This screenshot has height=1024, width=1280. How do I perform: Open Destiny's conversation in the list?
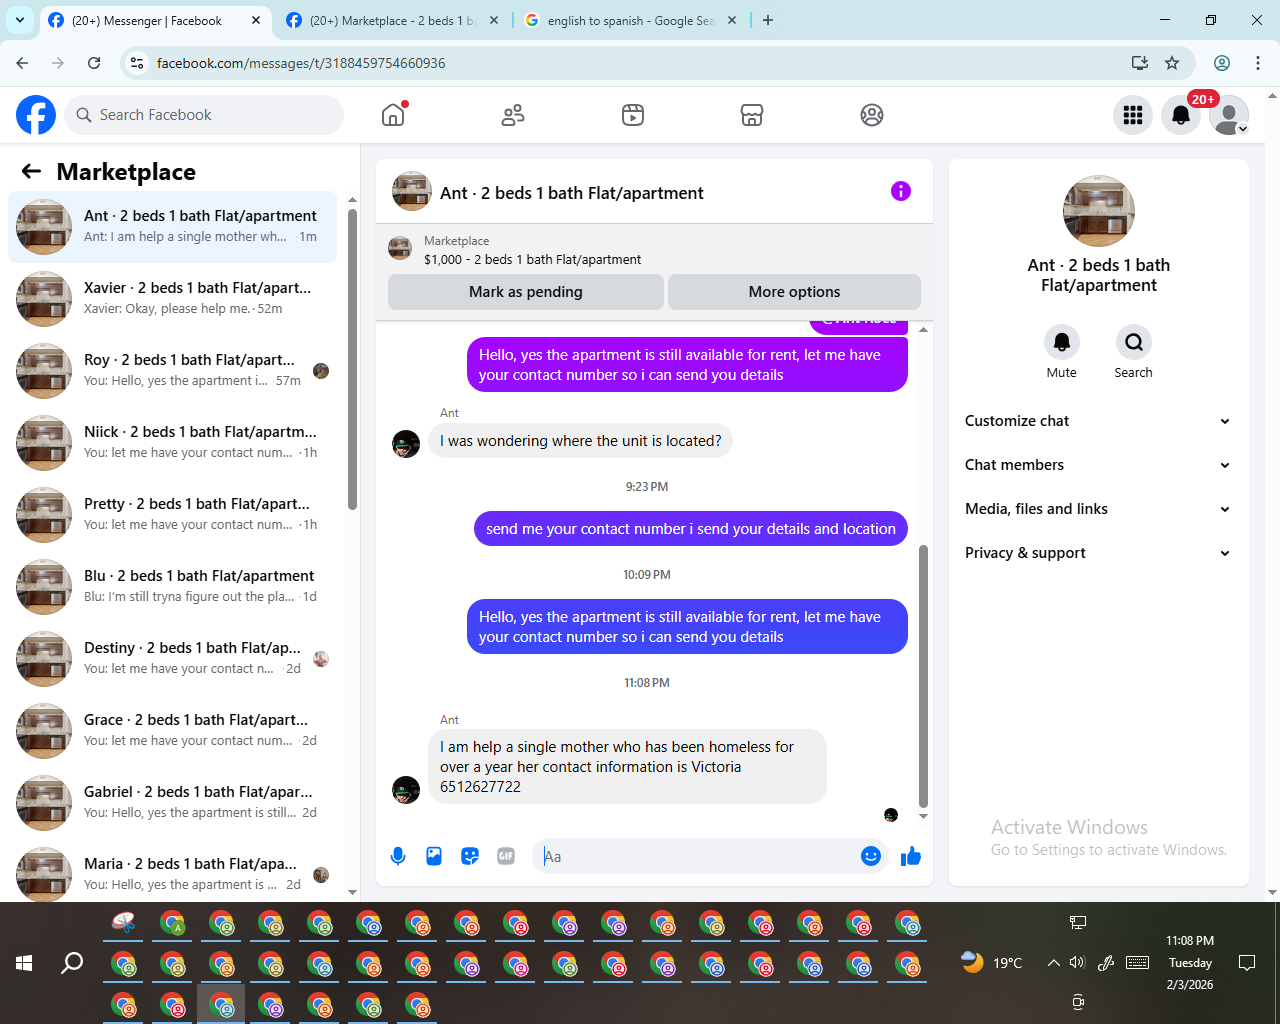coord(172,659)
